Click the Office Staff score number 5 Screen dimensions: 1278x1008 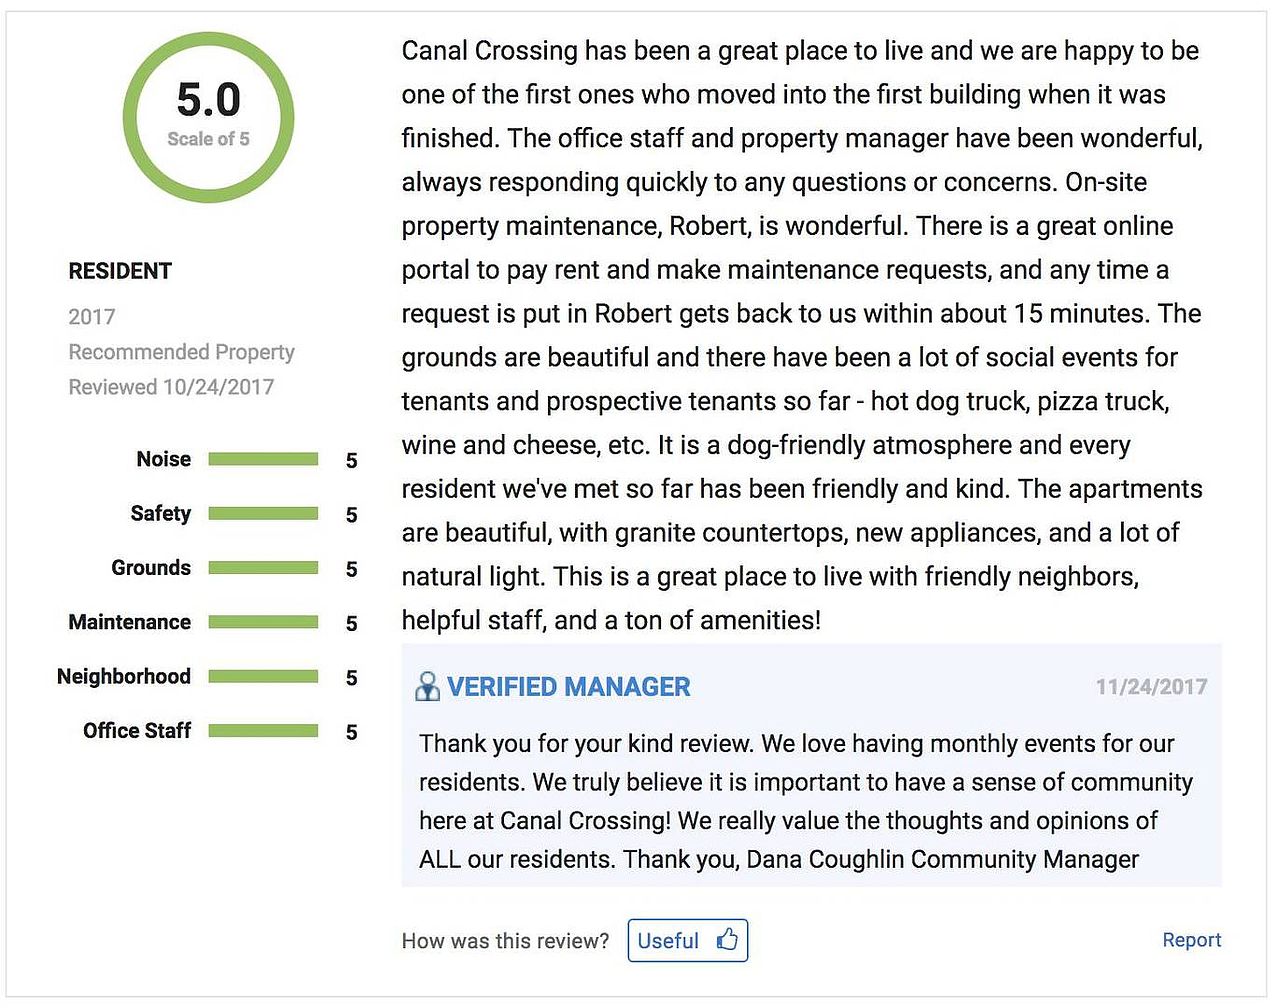[x=351, y=732]
